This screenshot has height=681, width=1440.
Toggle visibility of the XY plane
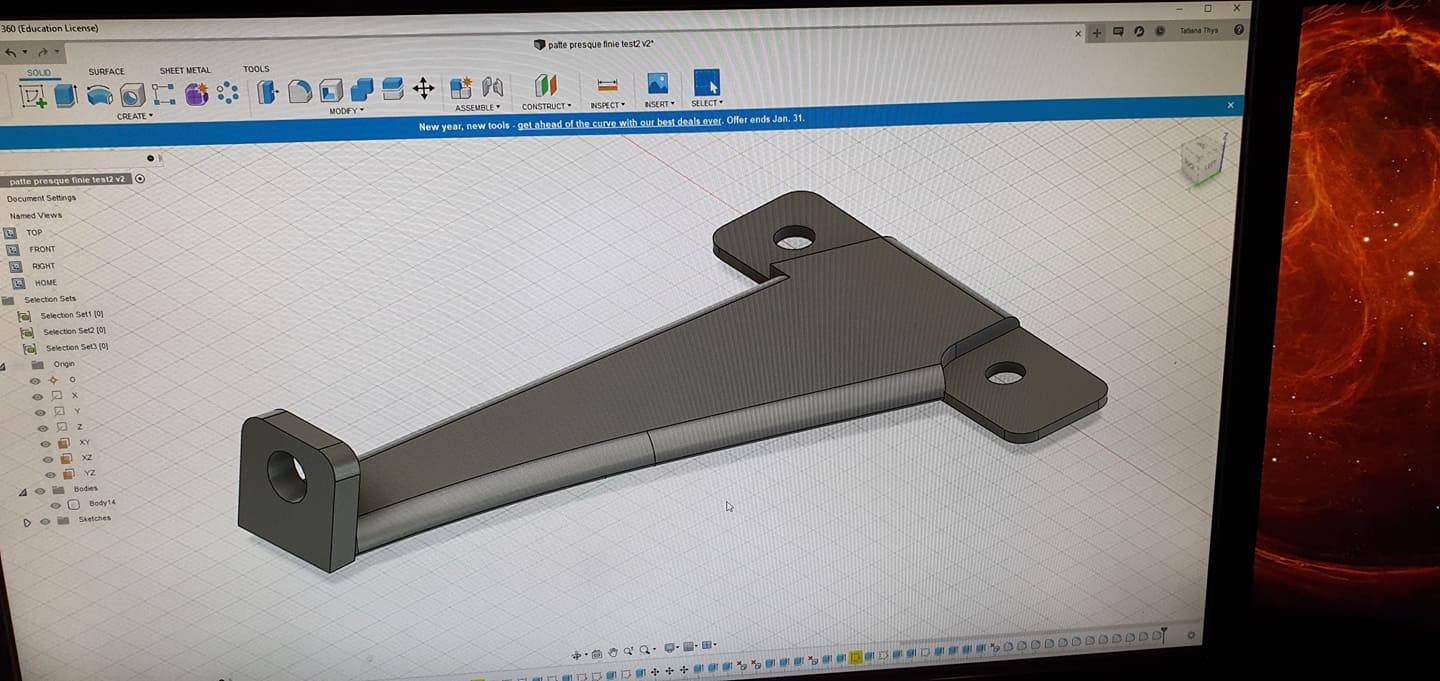pos(45,443)
